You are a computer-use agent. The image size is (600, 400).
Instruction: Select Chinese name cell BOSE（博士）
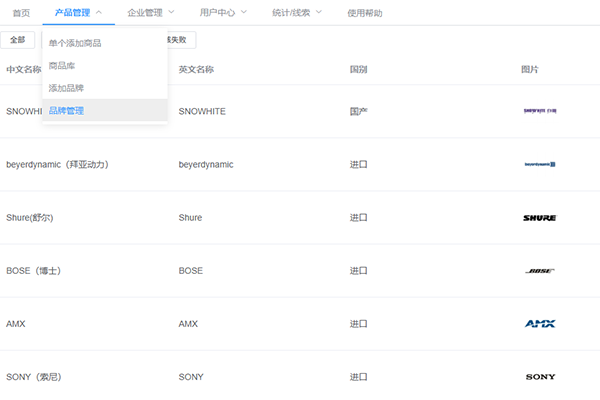pos(34,271)
